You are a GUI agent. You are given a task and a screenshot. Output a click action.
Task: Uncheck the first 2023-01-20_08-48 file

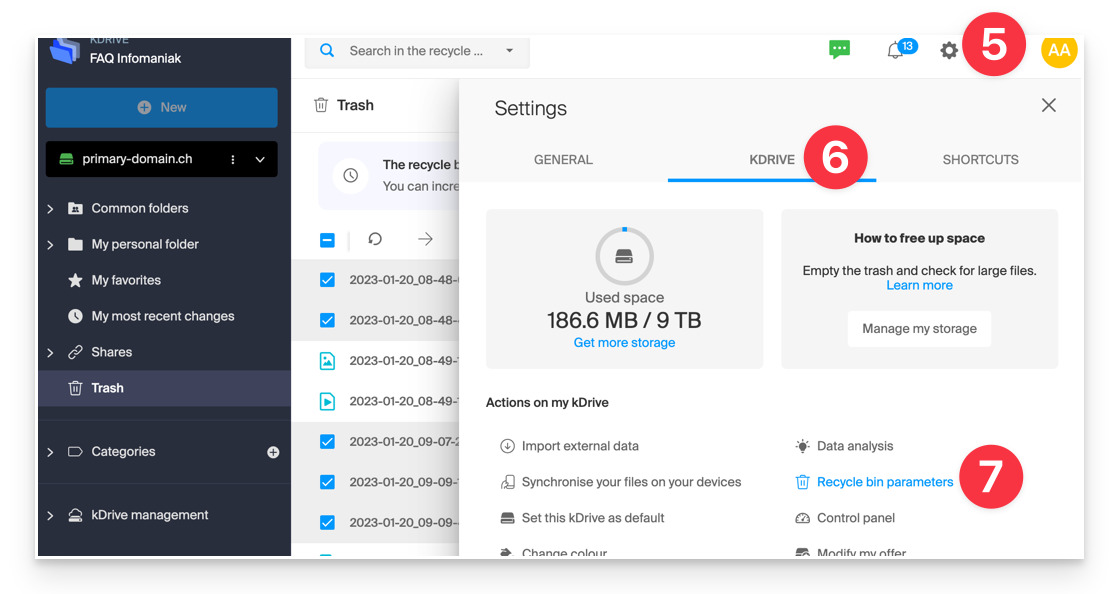coord(327,281)
